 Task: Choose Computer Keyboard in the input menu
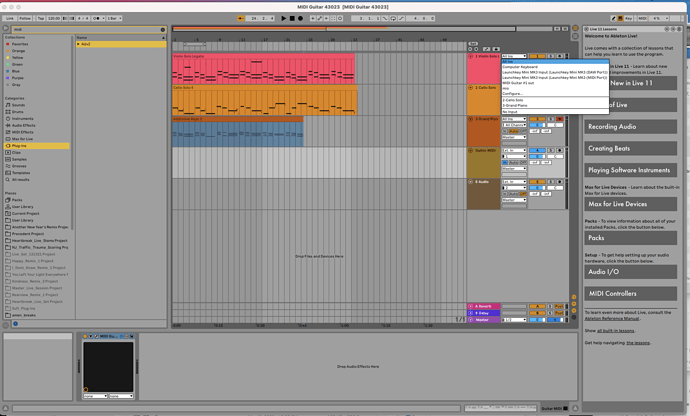[x=555, y=66]
